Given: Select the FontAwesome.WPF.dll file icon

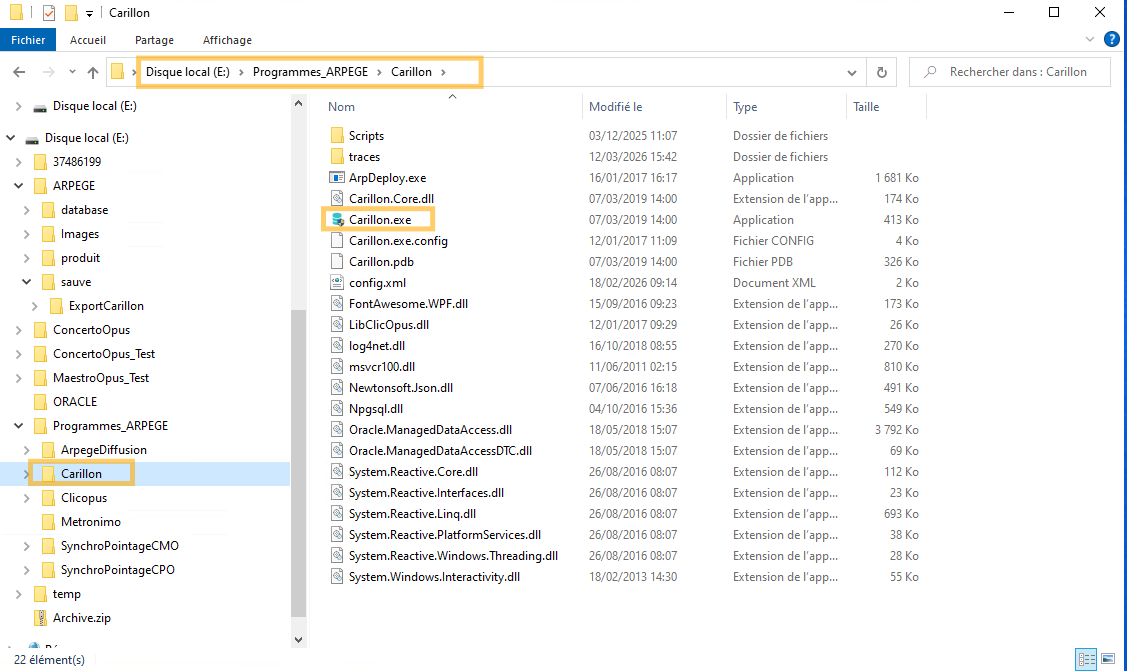Looking at the screenshot, I should 337,304.
